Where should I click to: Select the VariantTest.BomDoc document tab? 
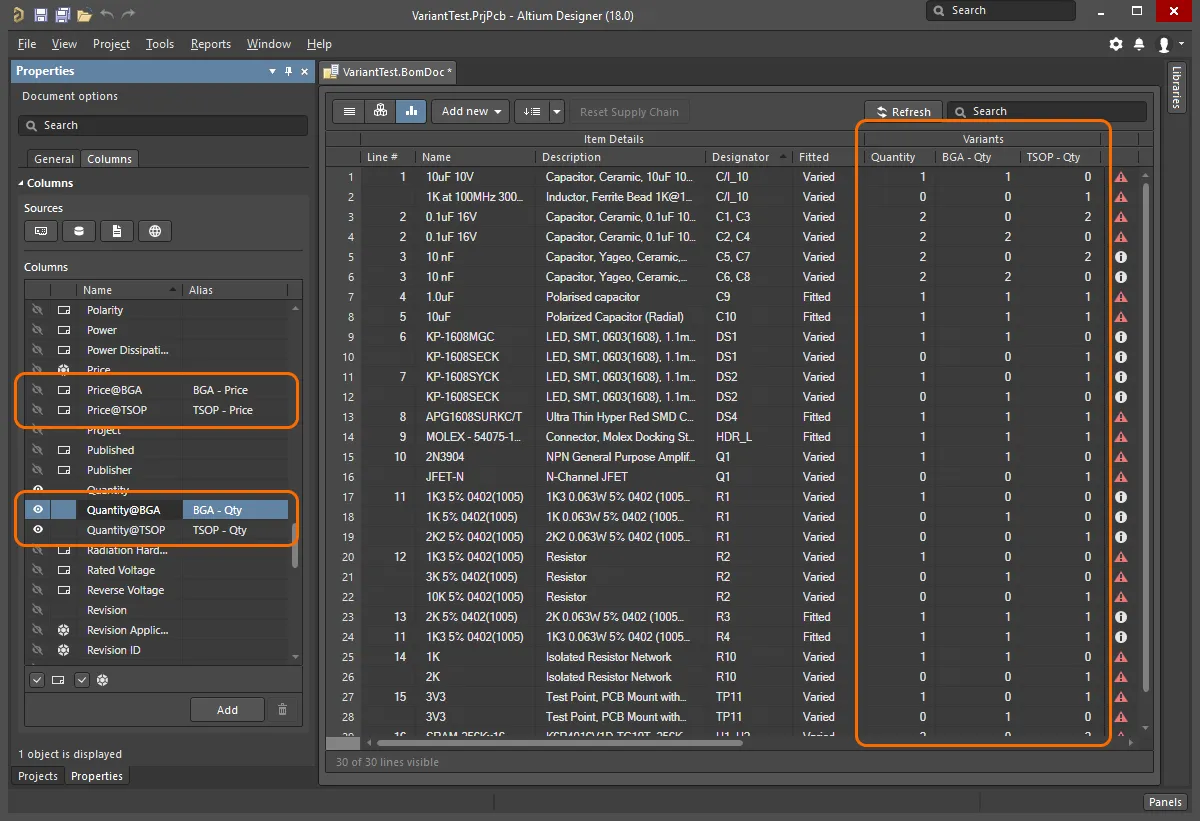[389, 72]
